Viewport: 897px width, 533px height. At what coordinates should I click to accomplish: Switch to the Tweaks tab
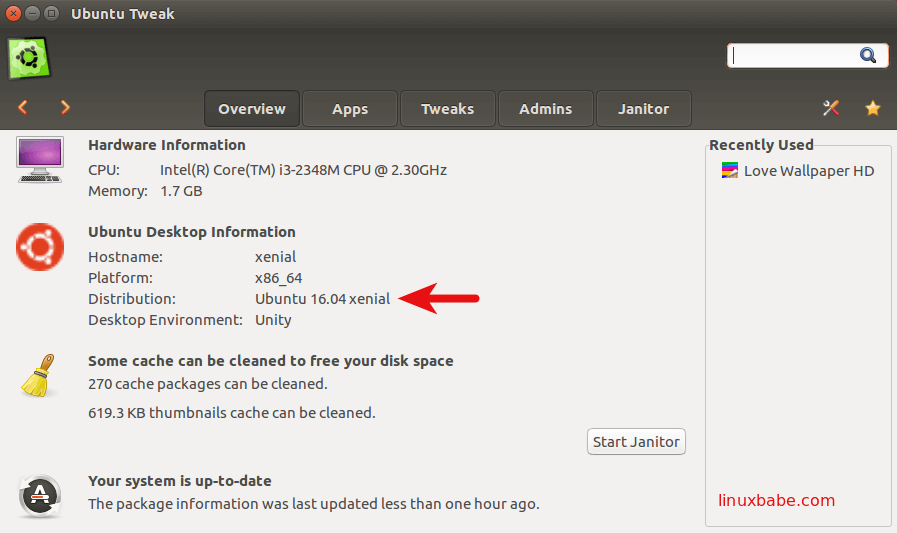point(447,109)
